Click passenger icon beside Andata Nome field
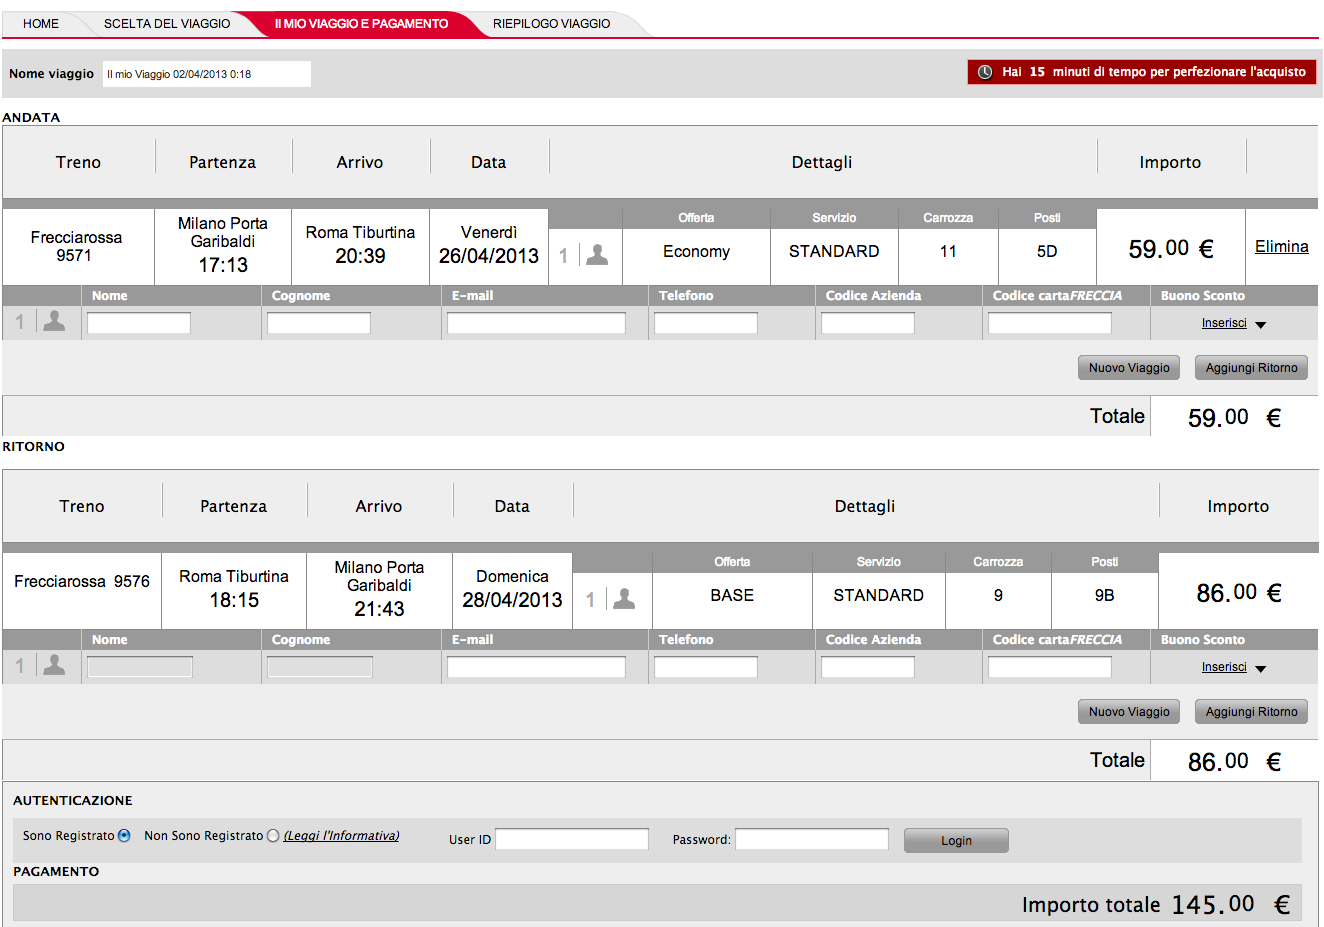The height and width of the screenshot is (927, 1324). click(x=55, y=321)
